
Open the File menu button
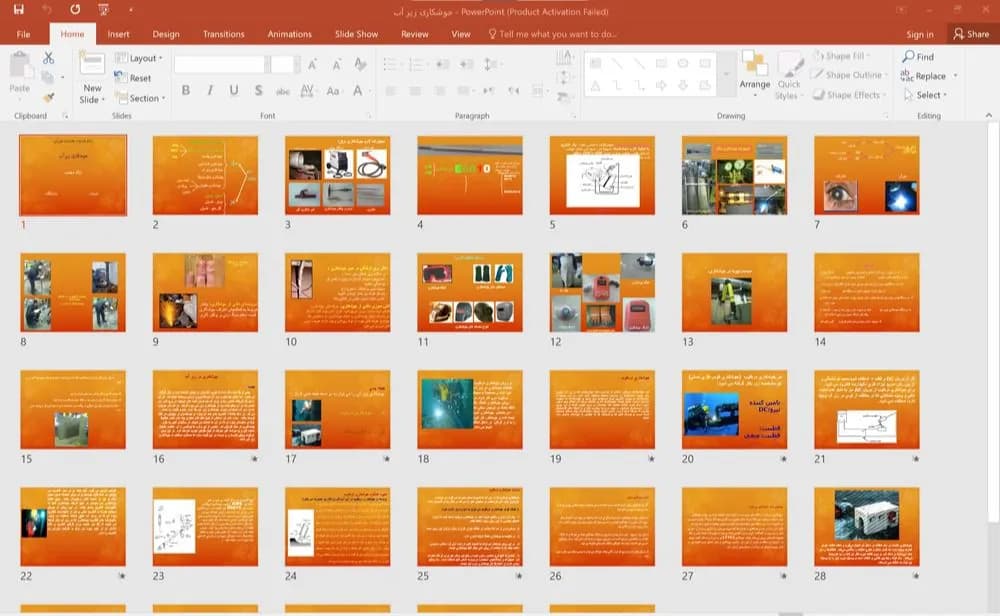point(24,34)
